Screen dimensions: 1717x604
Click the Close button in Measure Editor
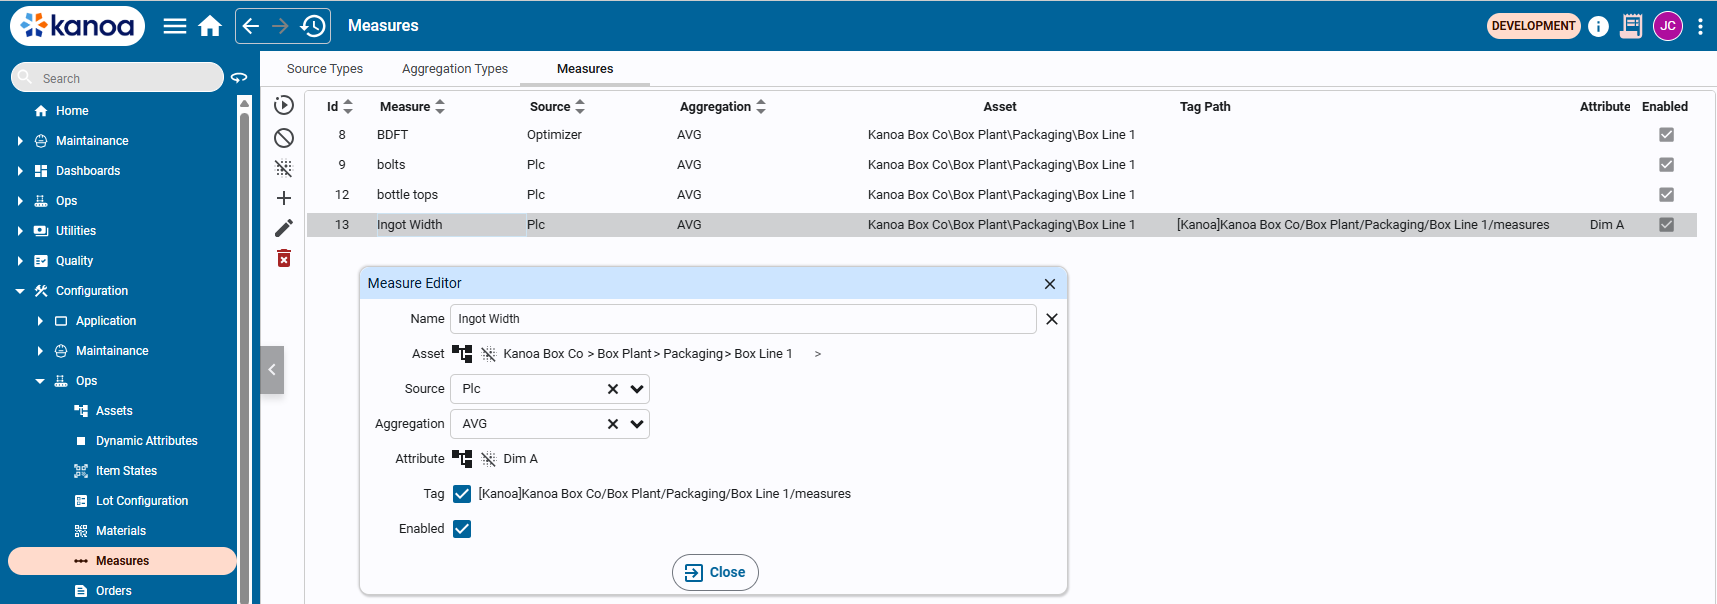click(x=715, y=573)
